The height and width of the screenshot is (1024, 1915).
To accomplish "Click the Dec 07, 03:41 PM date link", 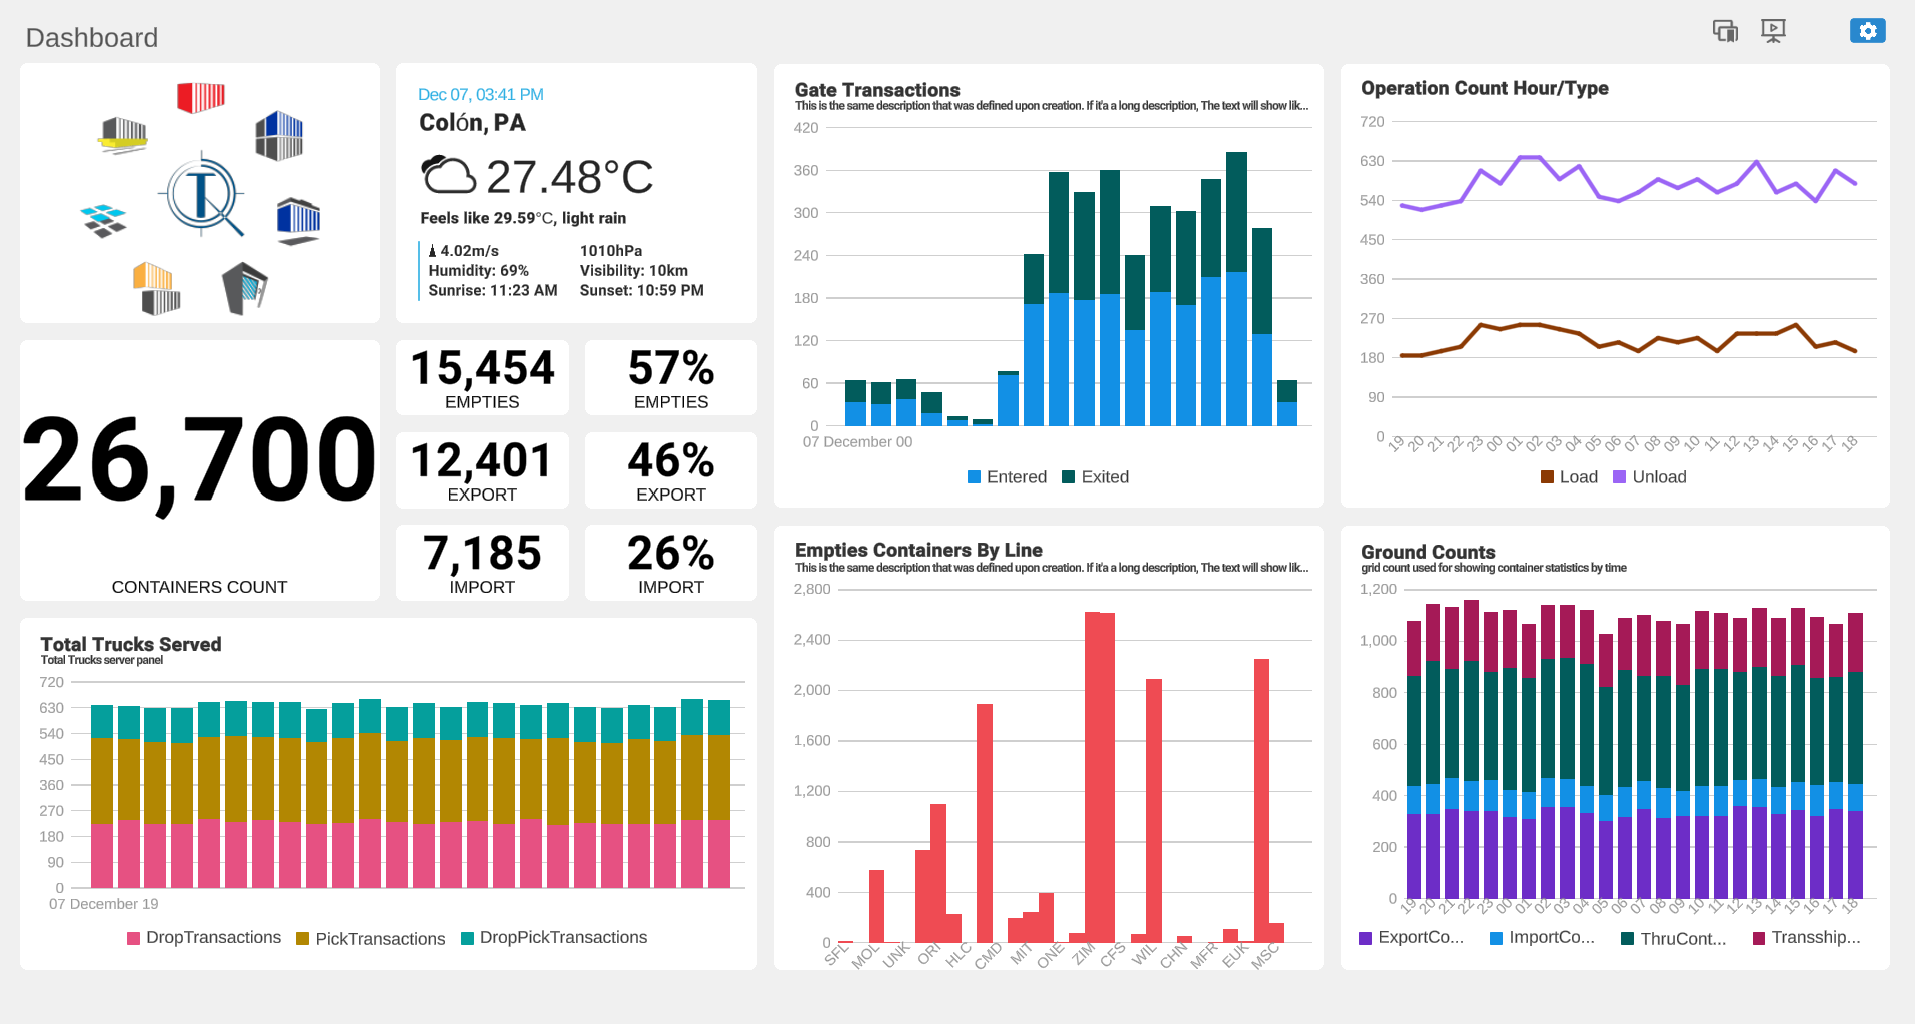I will tap(480, 94).
